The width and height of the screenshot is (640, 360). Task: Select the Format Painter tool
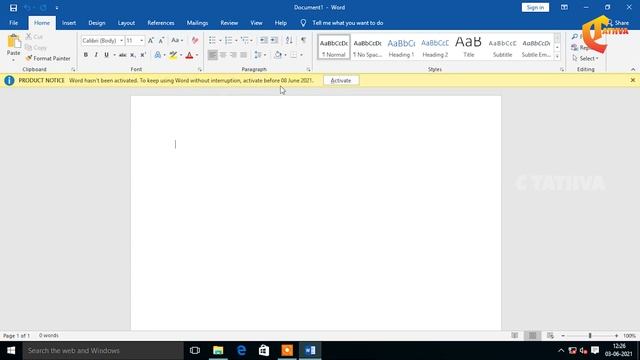click(48, 58)
